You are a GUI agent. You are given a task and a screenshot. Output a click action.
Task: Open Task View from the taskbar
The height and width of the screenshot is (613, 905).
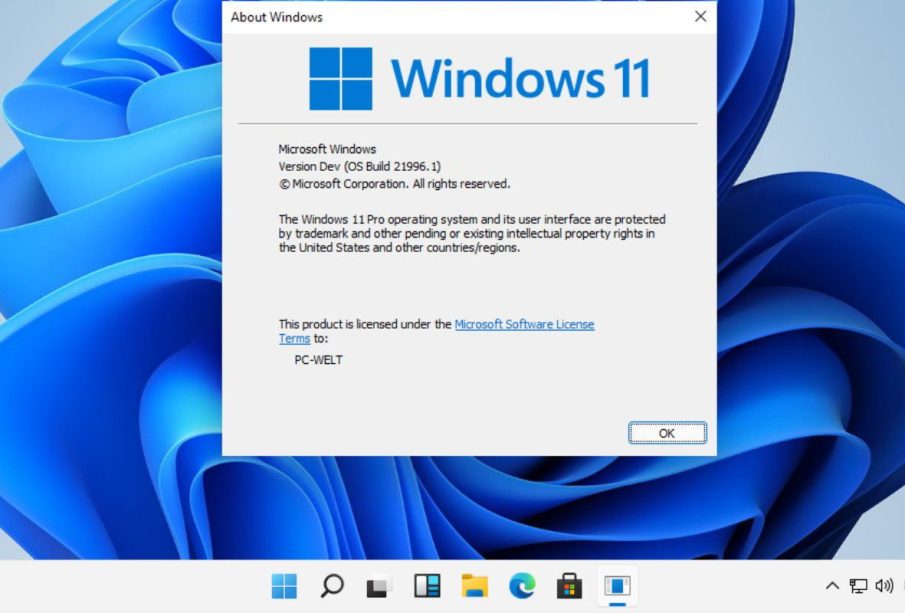pos(378,586)
